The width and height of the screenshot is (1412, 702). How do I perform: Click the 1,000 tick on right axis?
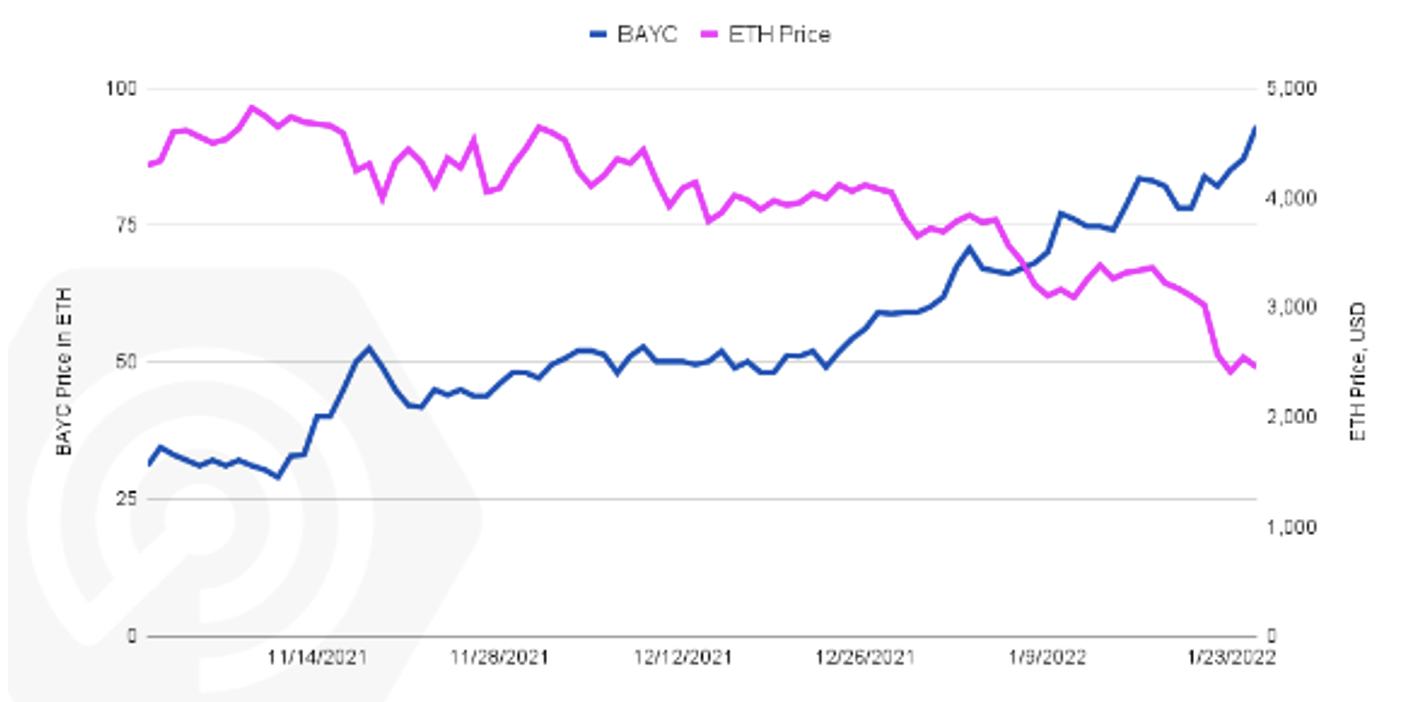(x=1292, y=527)
